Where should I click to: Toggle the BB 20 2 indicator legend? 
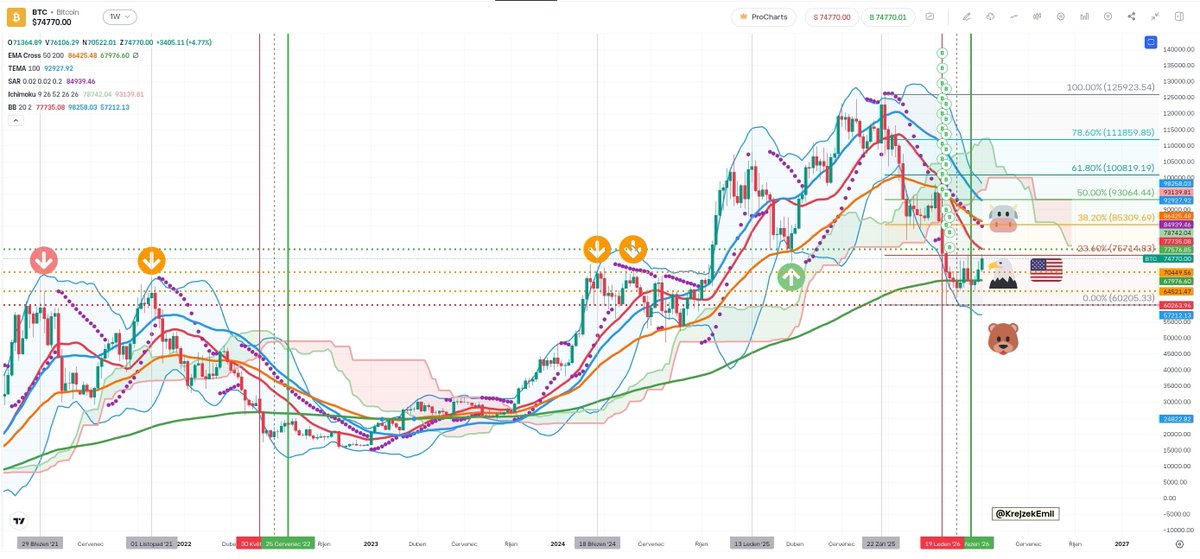point(19,107)
